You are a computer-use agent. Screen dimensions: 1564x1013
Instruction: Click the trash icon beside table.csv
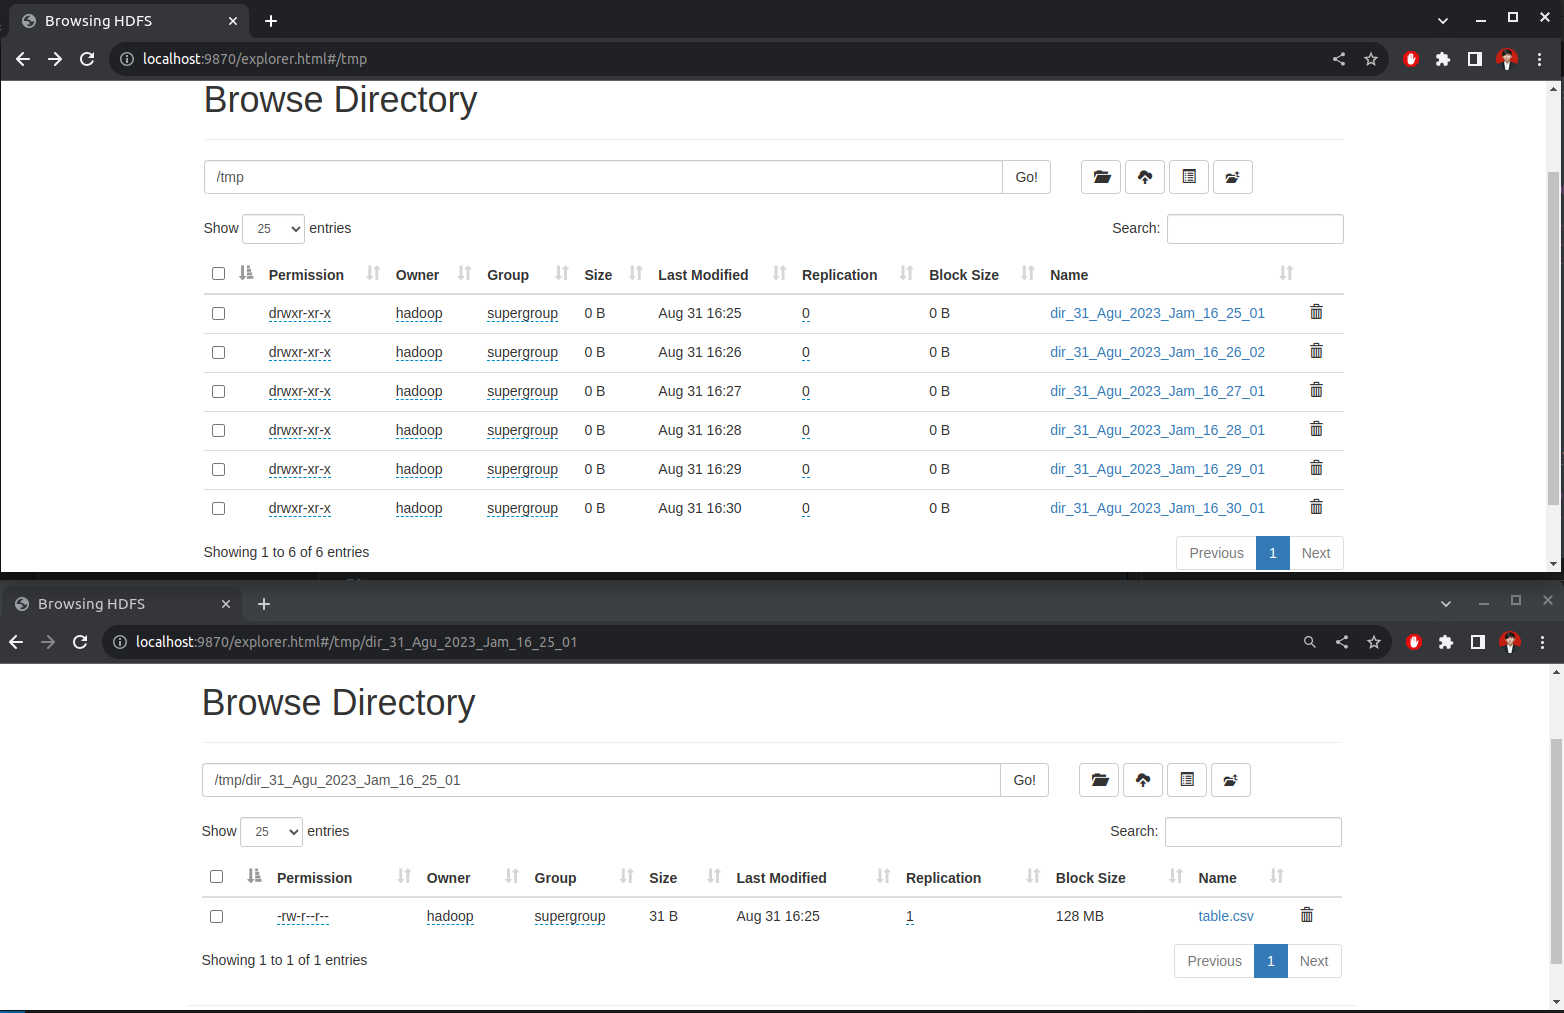coord(1306,915)
